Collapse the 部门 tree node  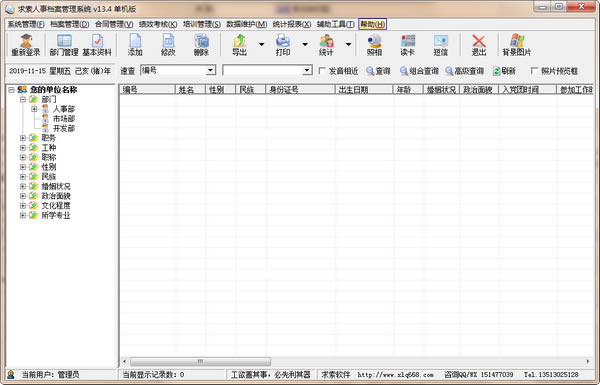(23, 99)
